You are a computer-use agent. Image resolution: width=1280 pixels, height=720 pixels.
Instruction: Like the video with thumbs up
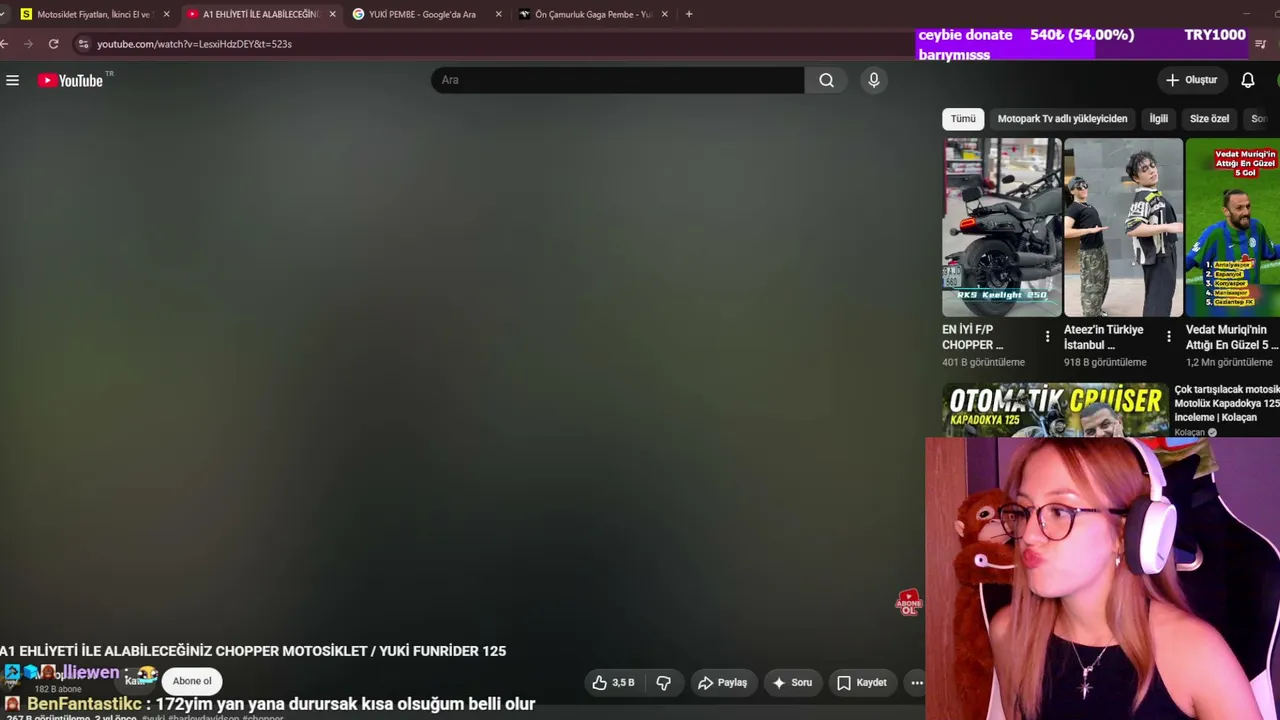613,683
